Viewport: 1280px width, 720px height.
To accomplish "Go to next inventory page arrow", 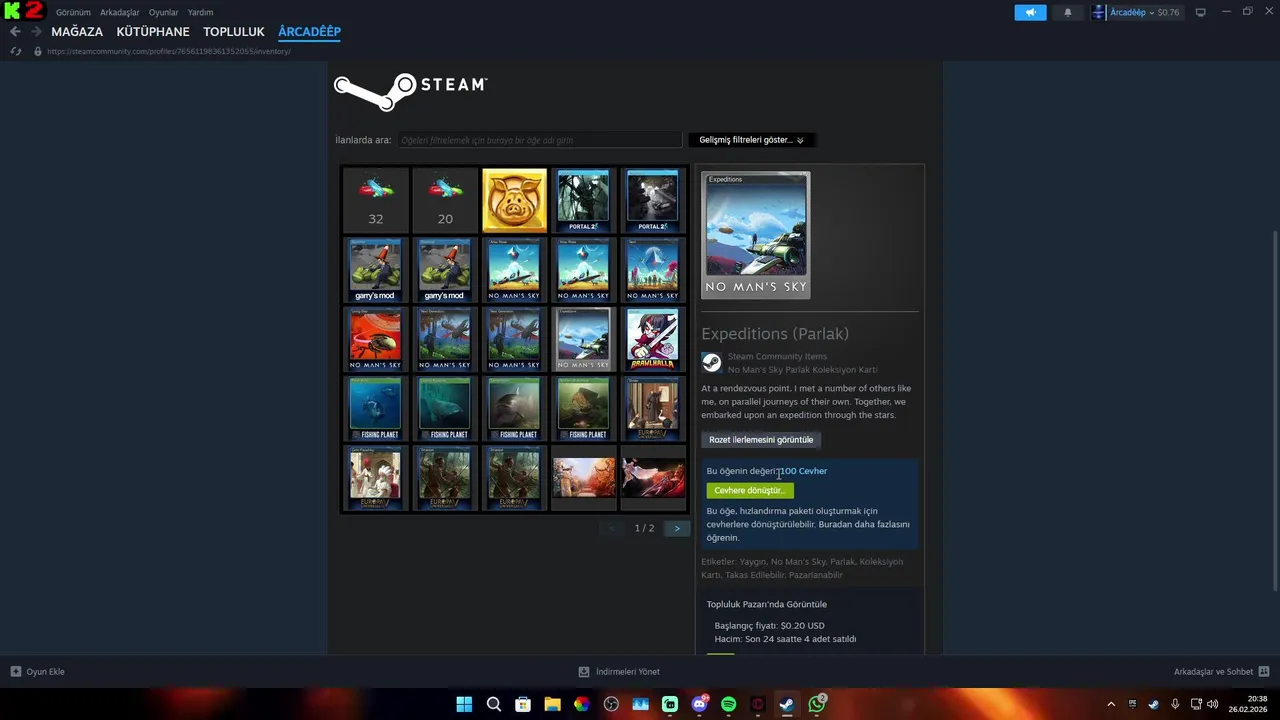I will pyautogui.click(x=677, y=528).
